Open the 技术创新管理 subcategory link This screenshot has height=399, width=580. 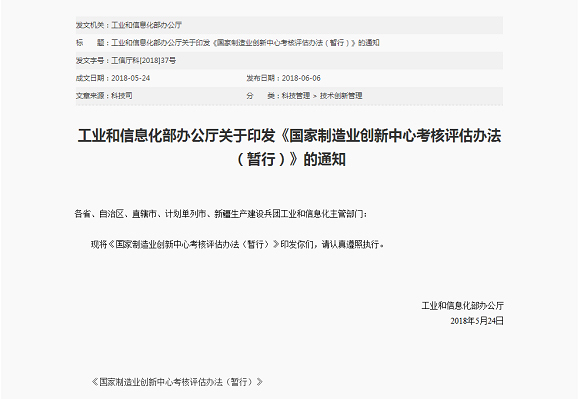(341, 96)
